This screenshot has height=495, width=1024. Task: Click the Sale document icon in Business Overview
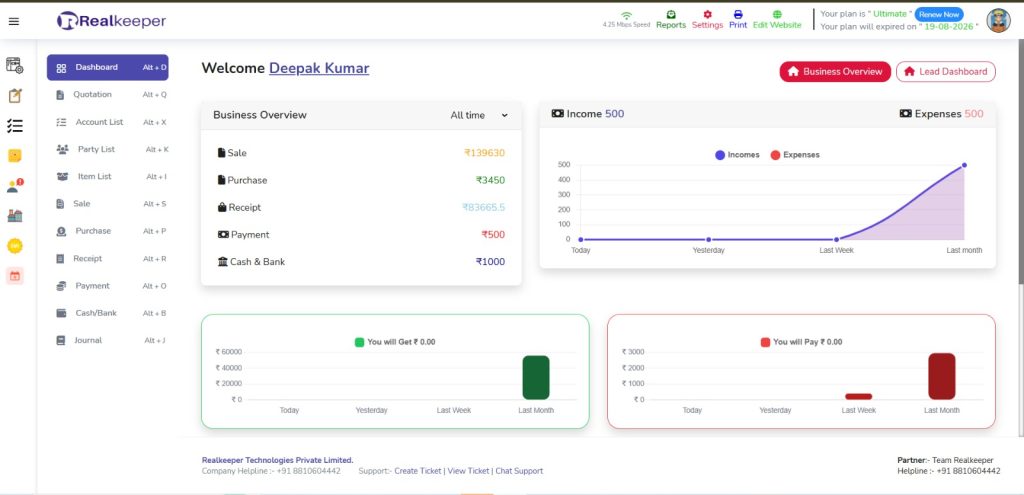pyautogui.click(x=221, y=153)
